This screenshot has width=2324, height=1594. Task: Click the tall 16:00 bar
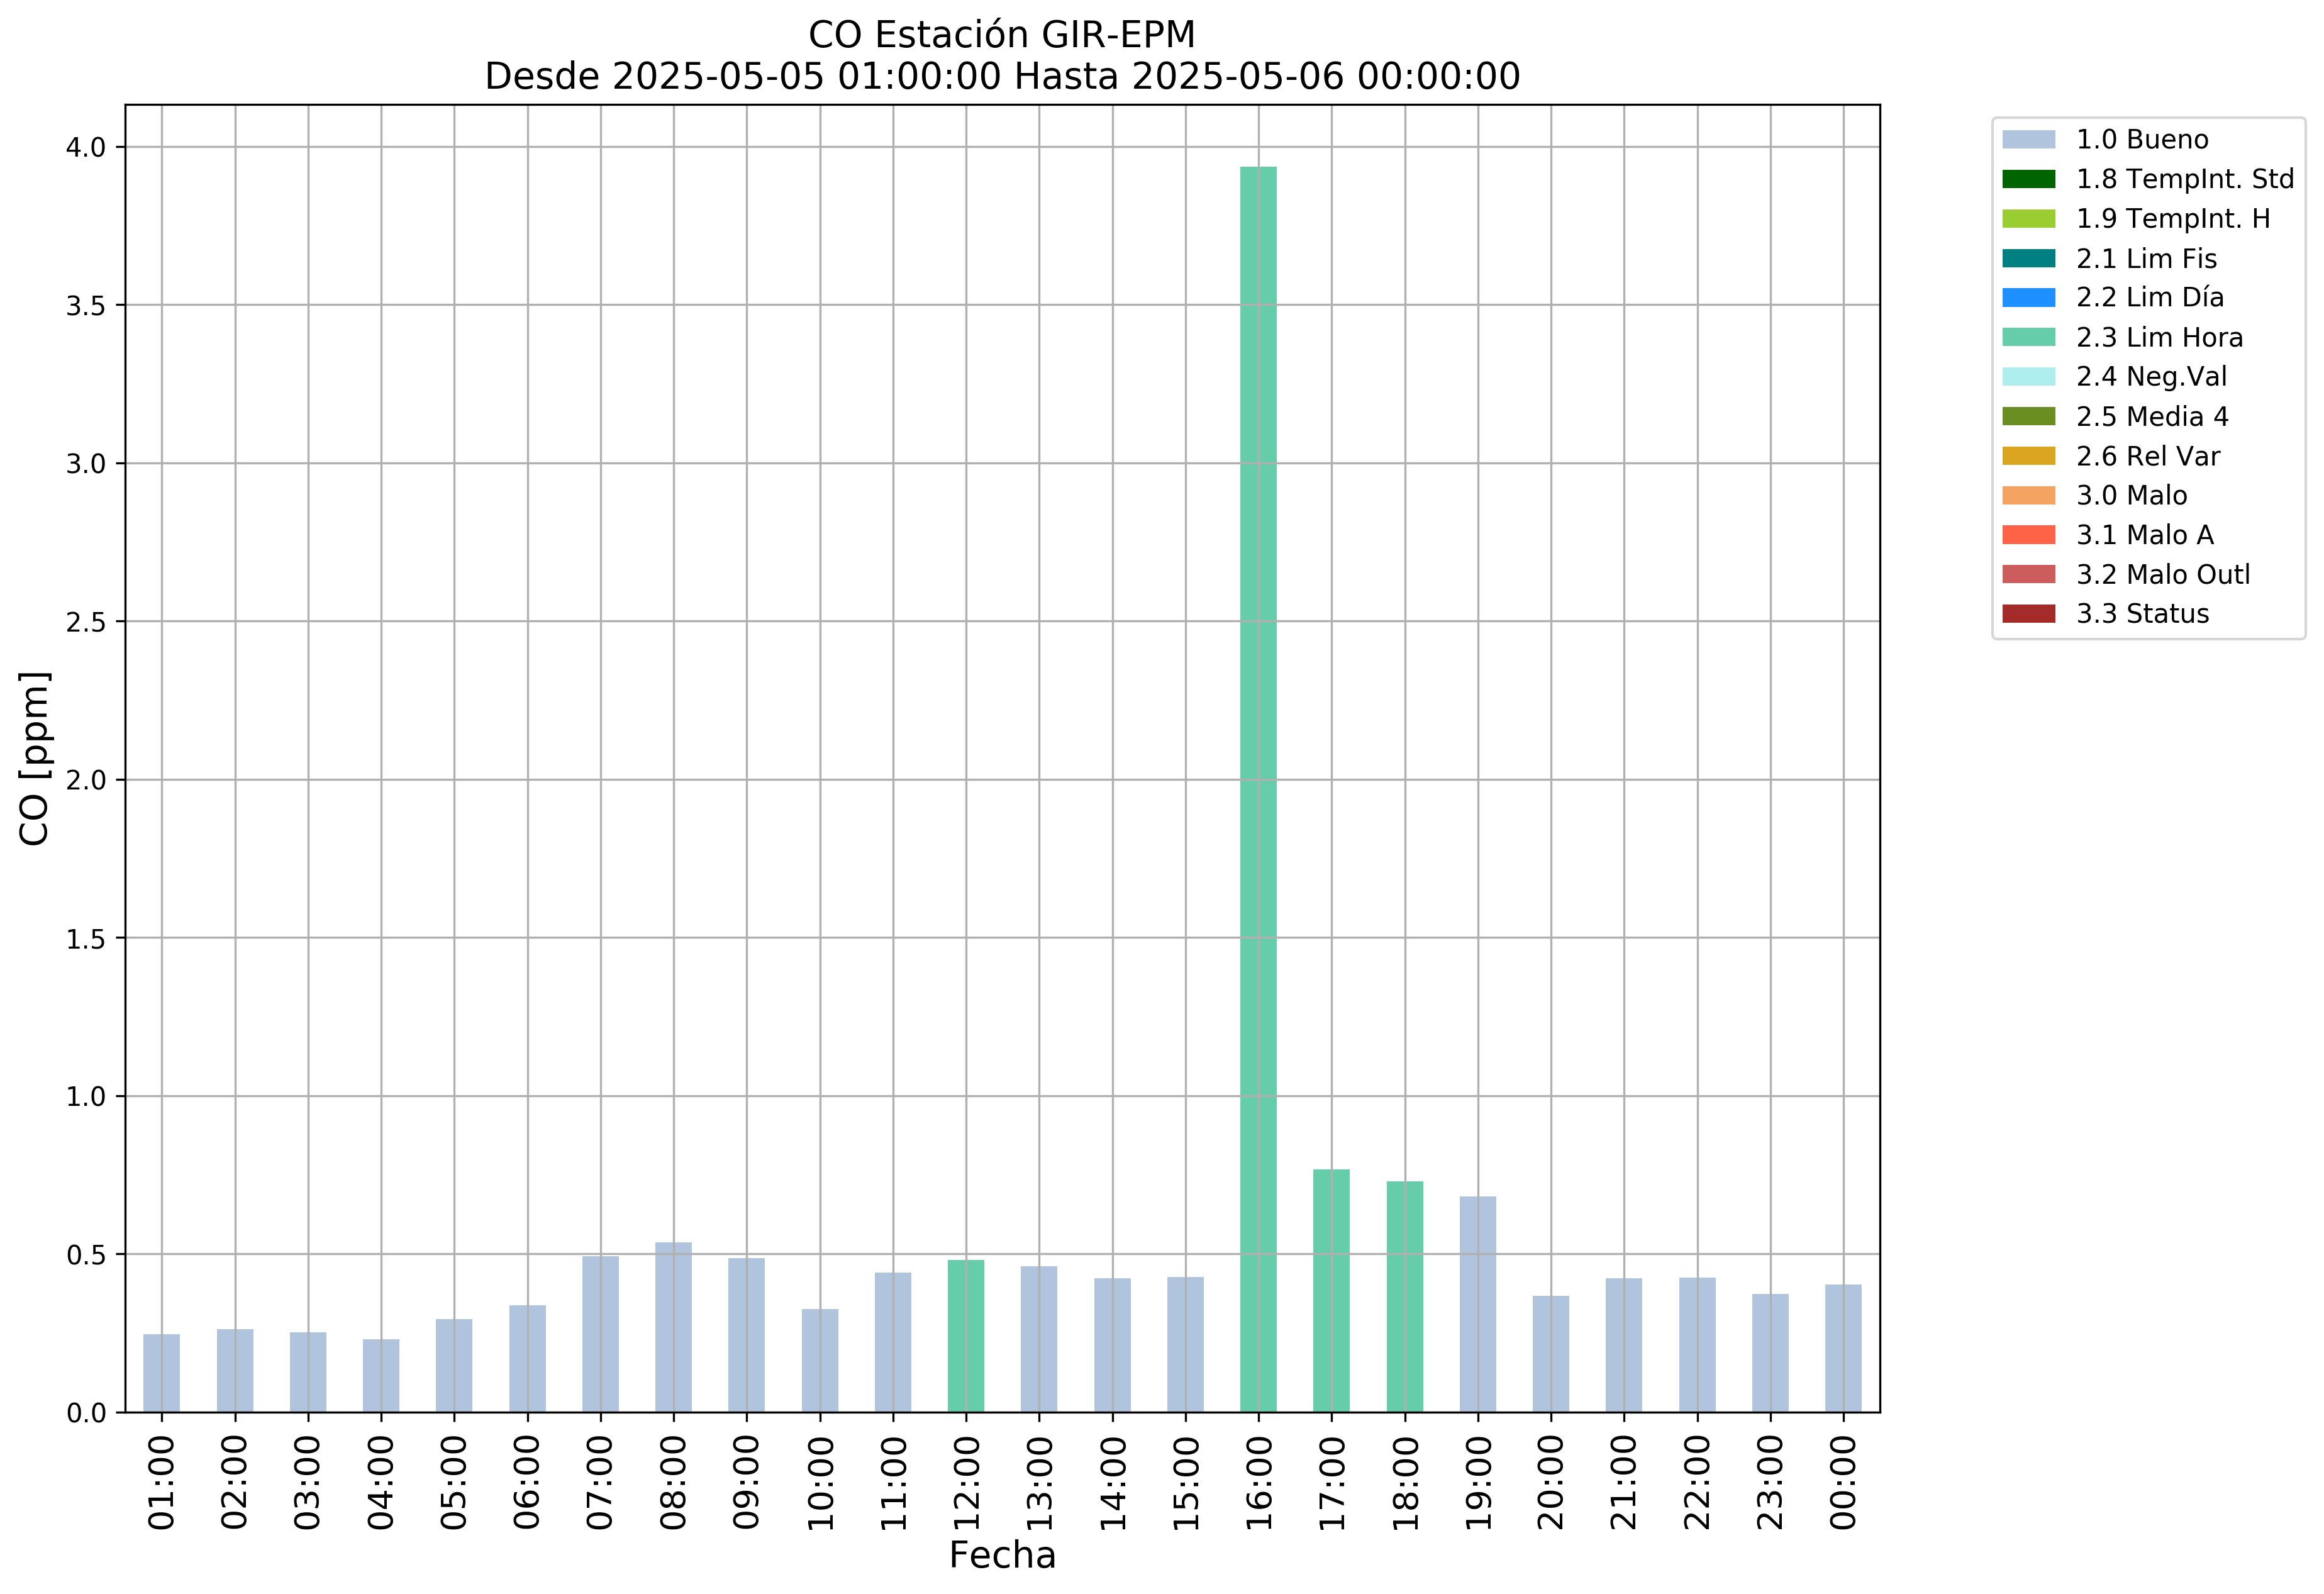tap(1258, 789)
